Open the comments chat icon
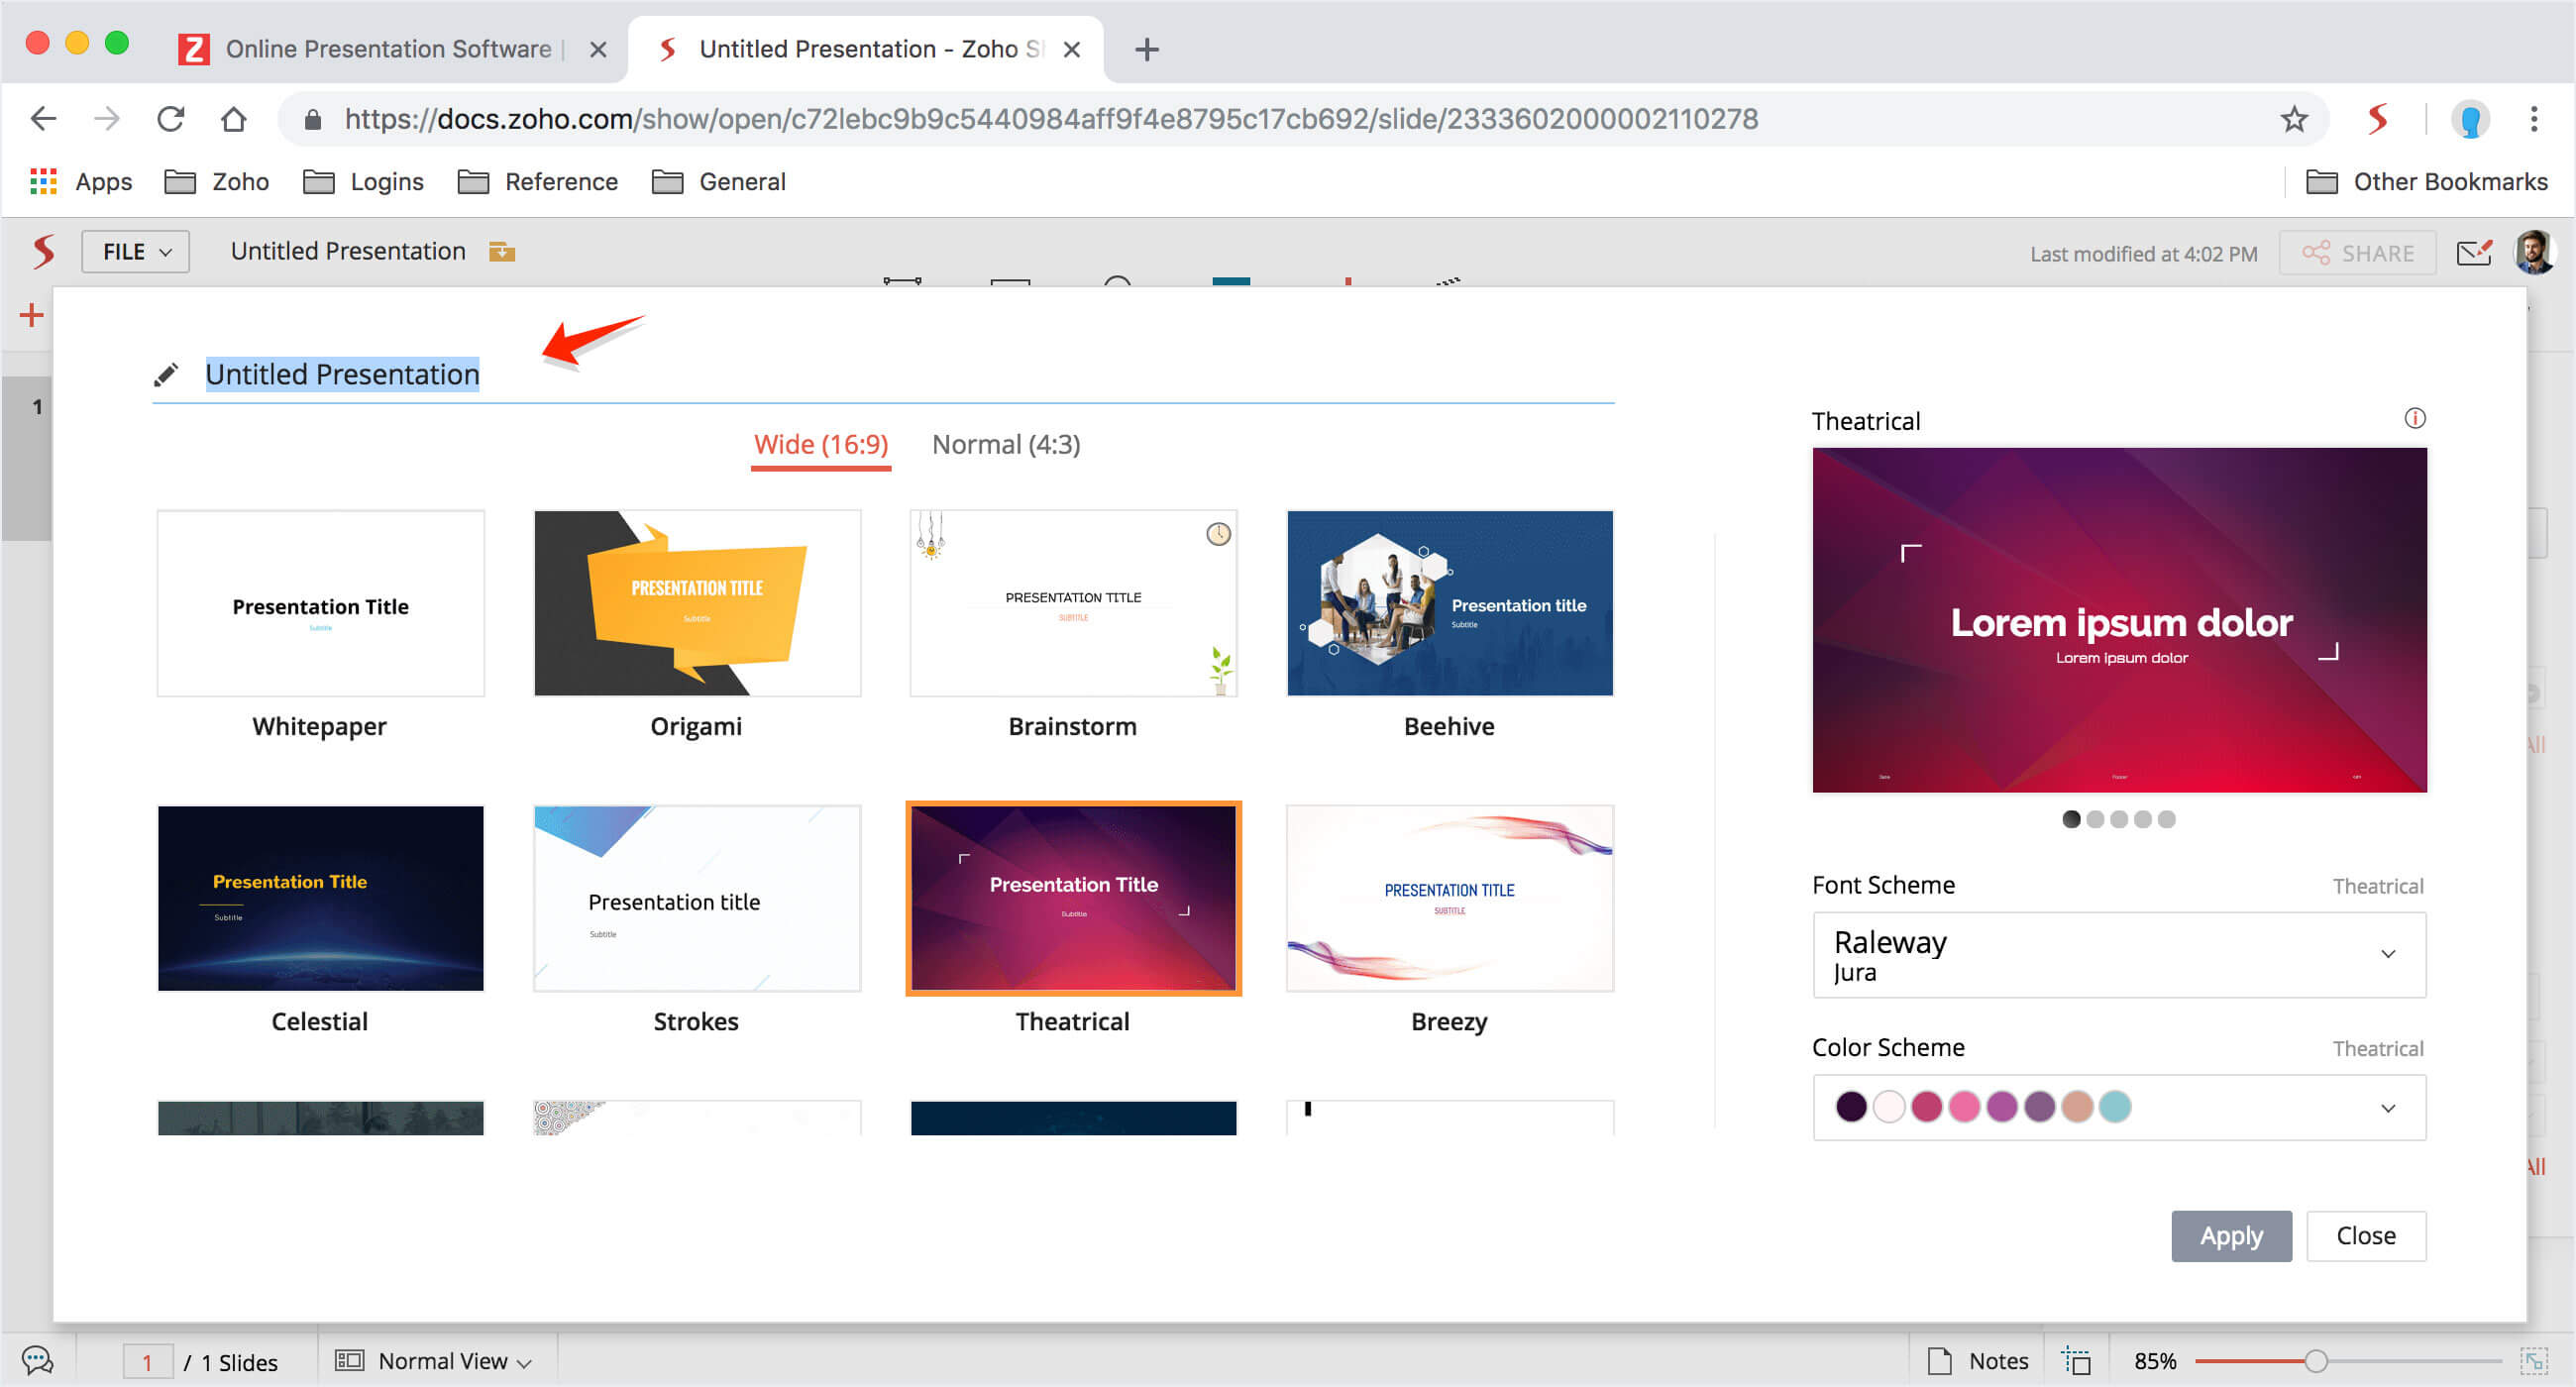The image size is (2576, 1387). [x=37, y=1360]
